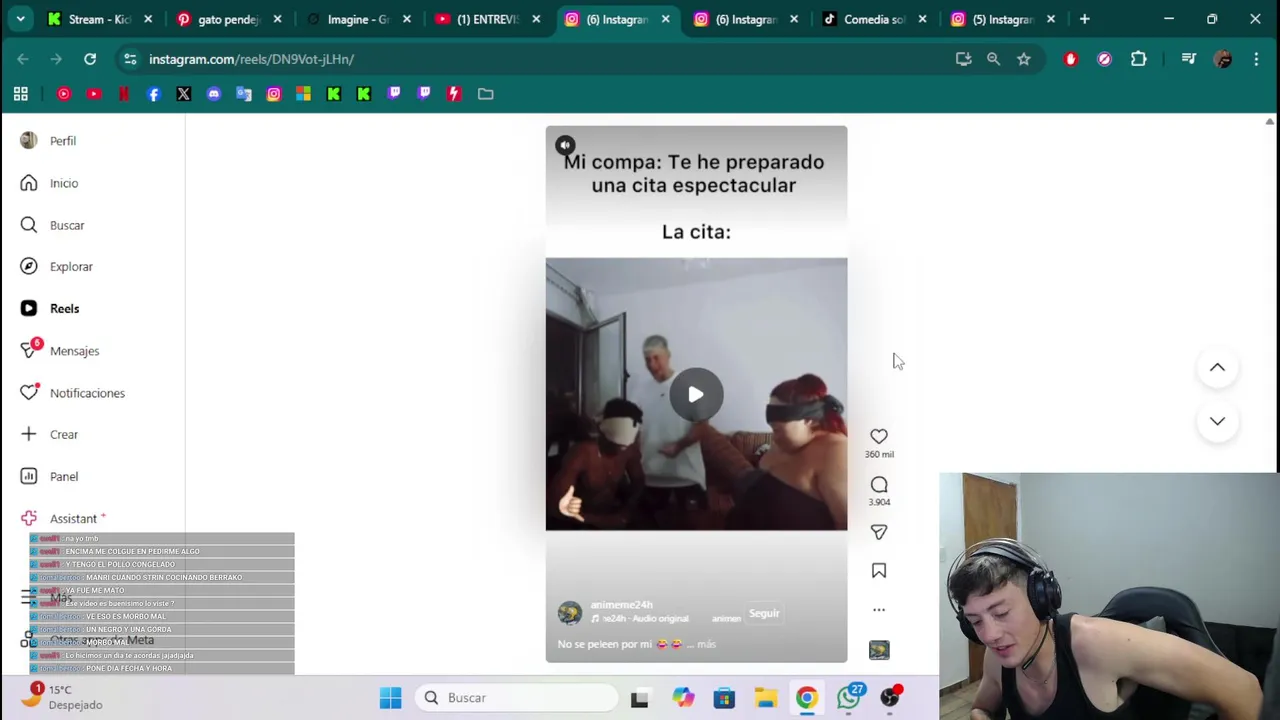Viewport: 1280px width, 720px height.
Task: Open the Discord bookmark
Action: tap(214, 94)
